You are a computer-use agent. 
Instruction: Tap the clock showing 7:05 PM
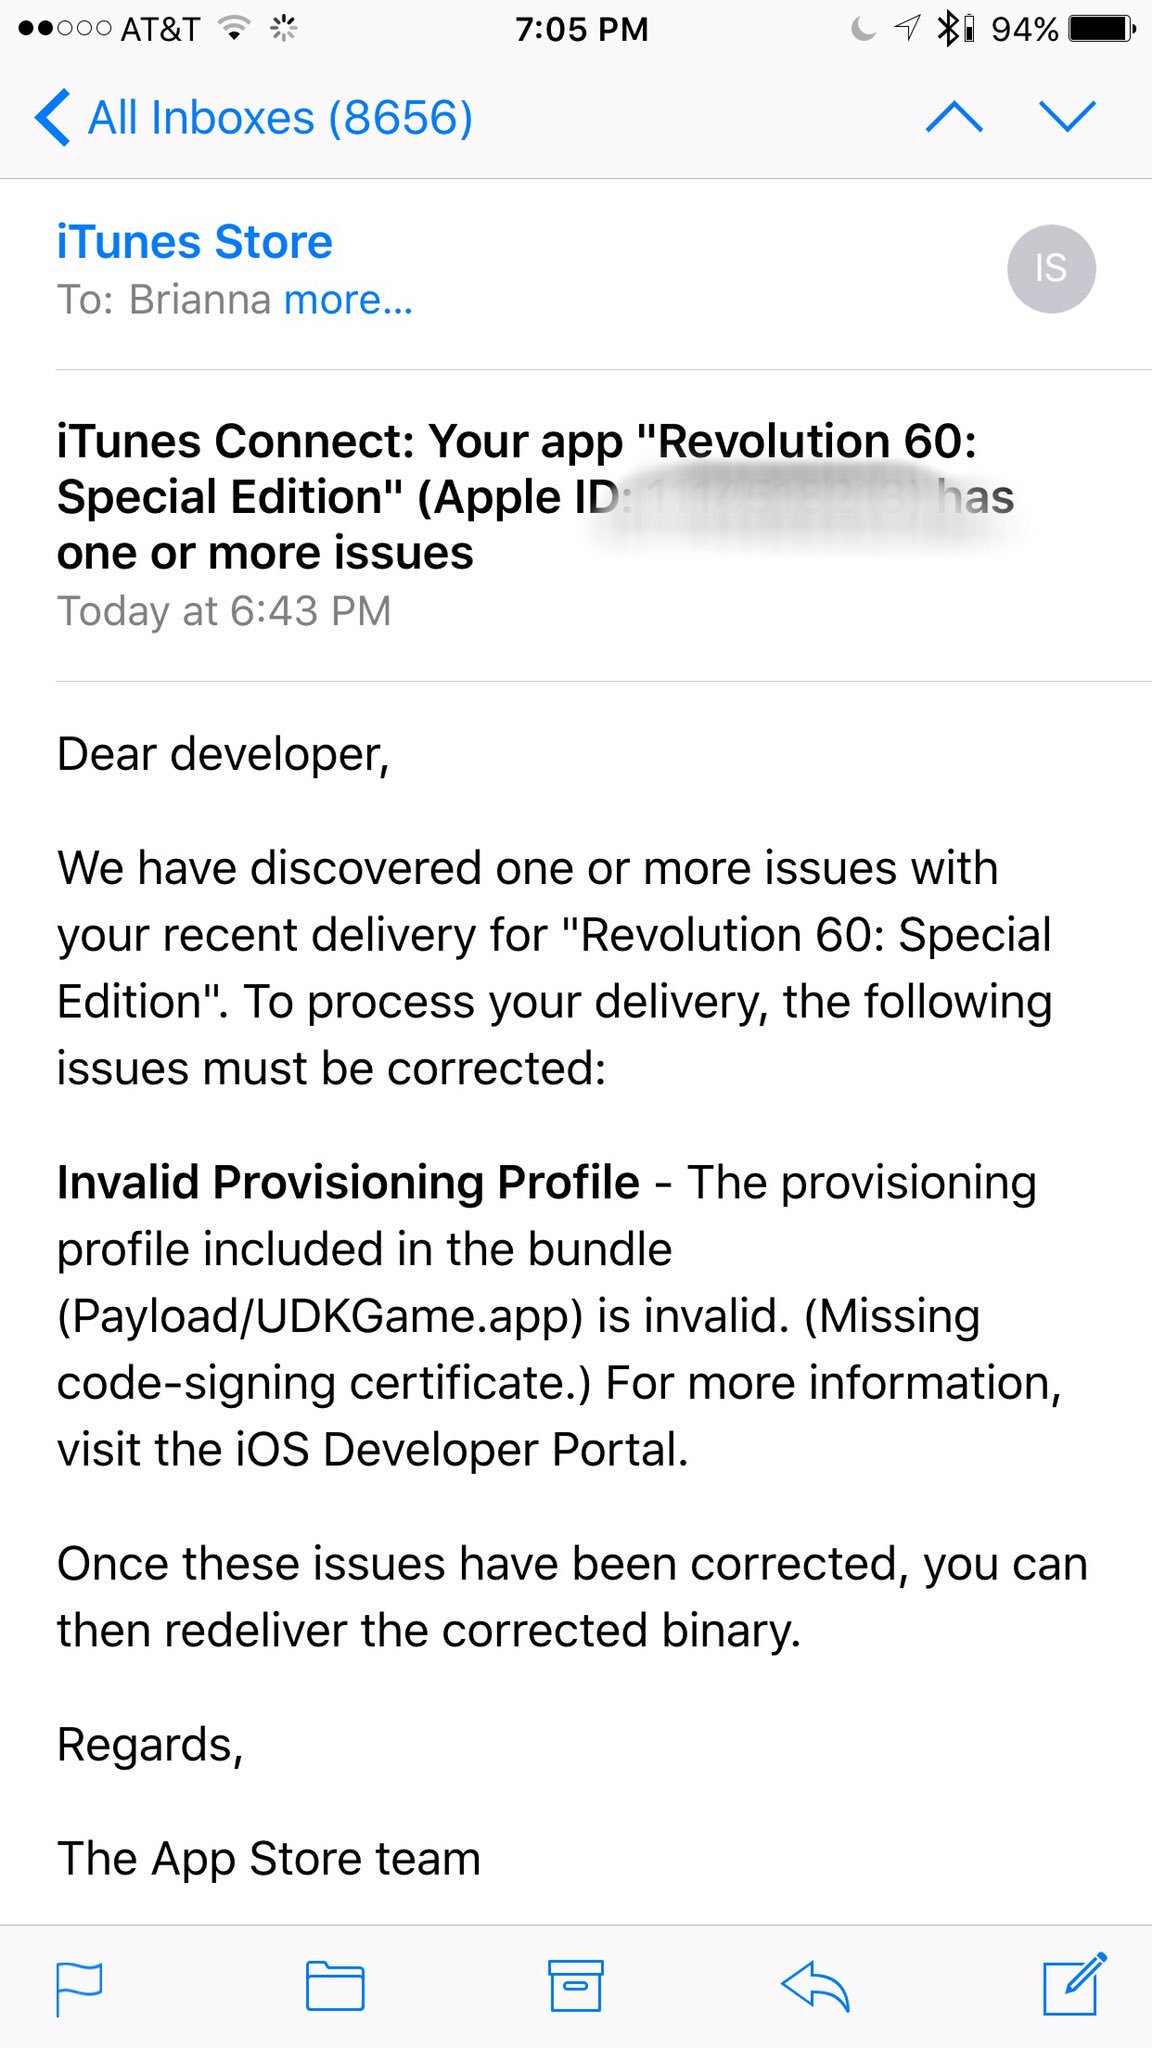[582, 29]
